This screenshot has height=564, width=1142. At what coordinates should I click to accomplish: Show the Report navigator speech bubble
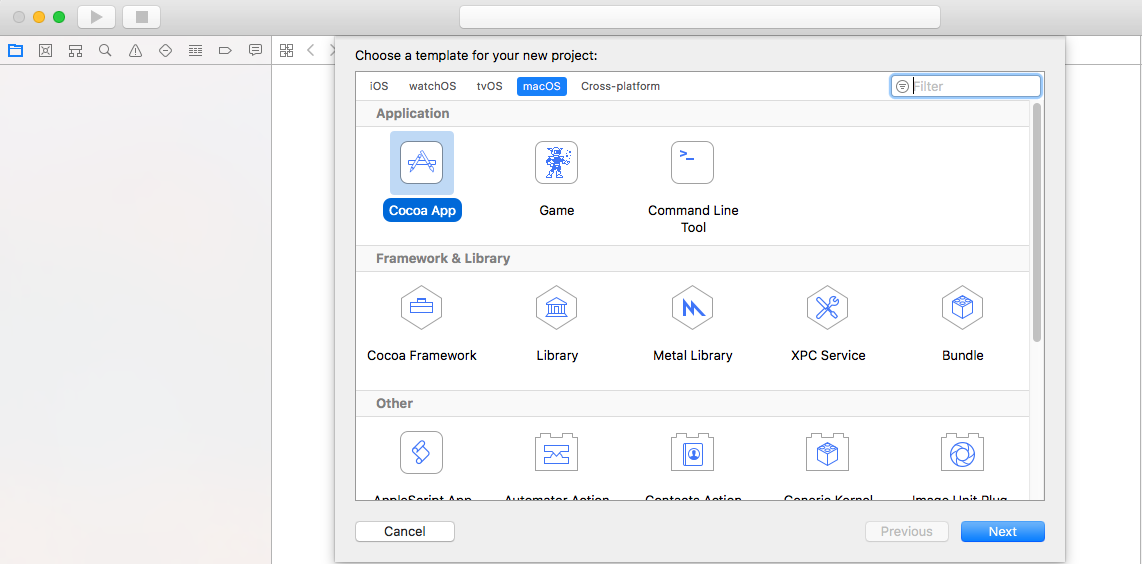click(255, 50)
